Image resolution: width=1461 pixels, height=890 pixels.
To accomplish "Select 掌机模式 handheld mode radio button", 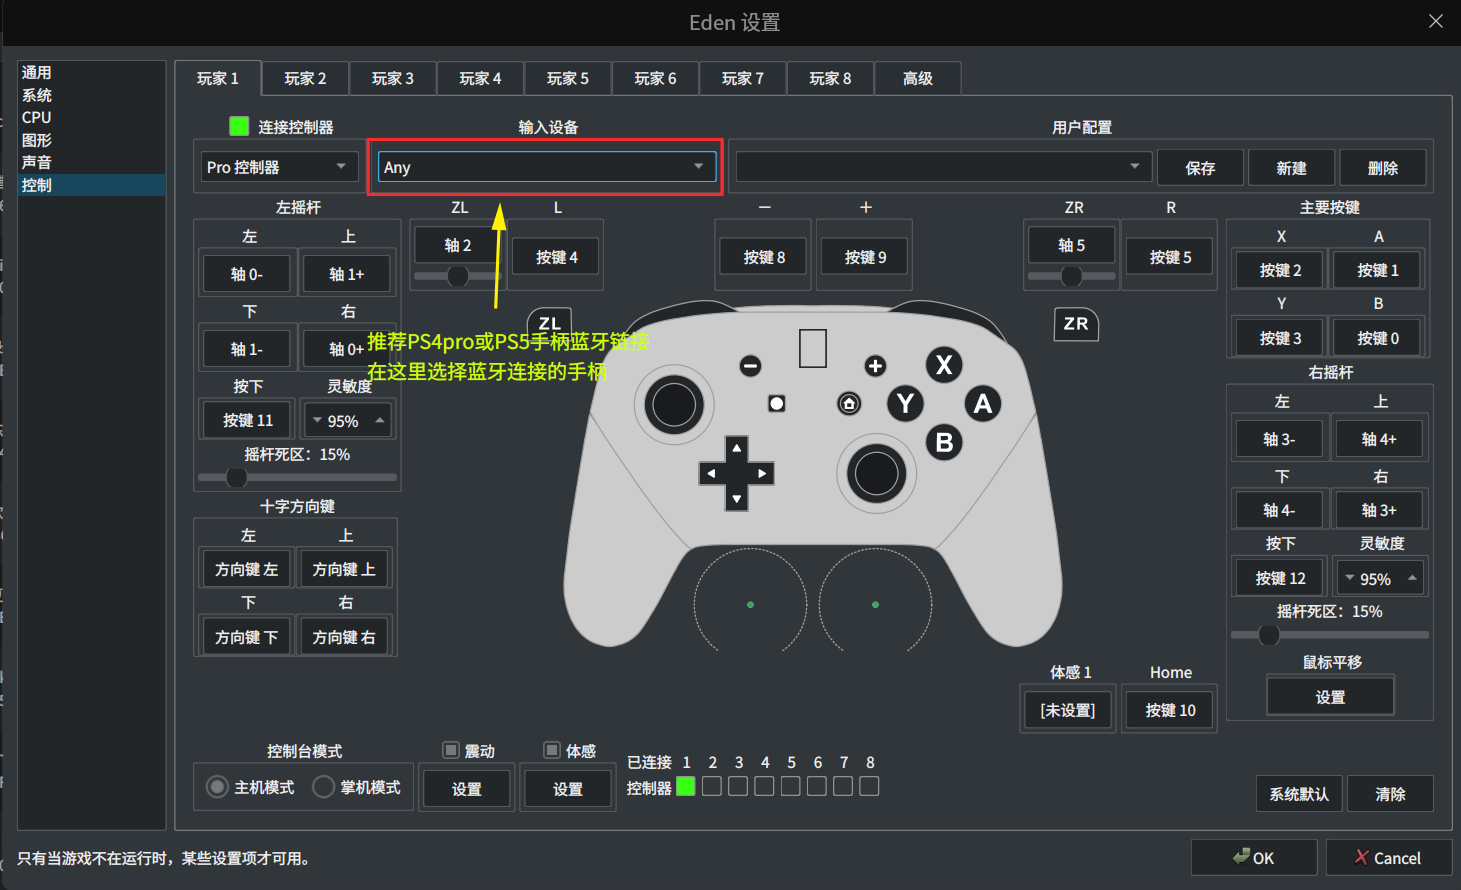I will (323, 787).
